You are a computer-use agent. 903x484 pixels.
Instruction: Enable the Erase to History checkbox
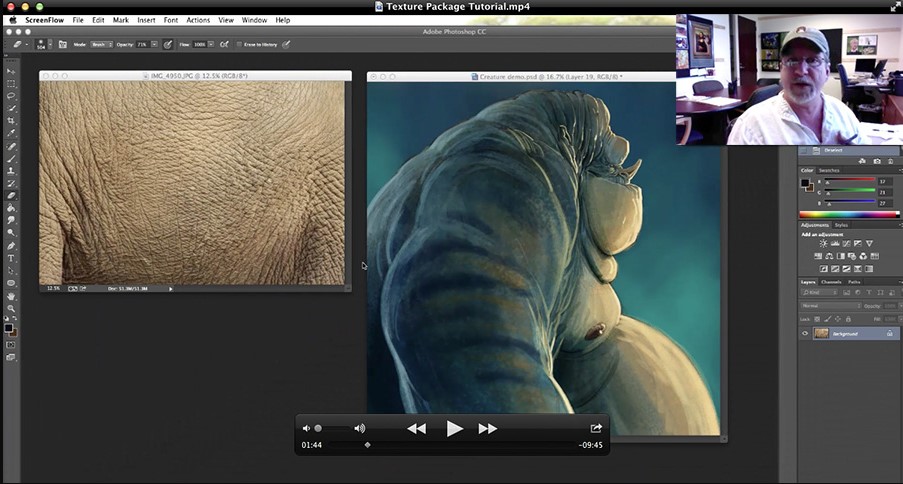coord(239,44)
